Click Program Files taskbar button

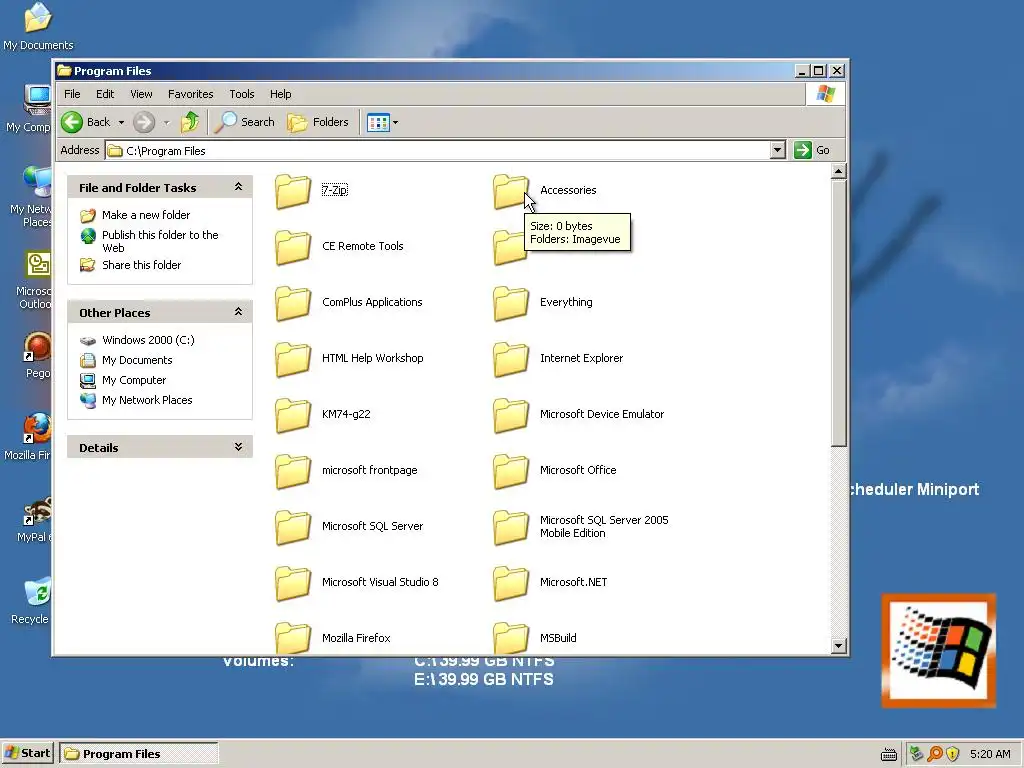pos(138,753)
